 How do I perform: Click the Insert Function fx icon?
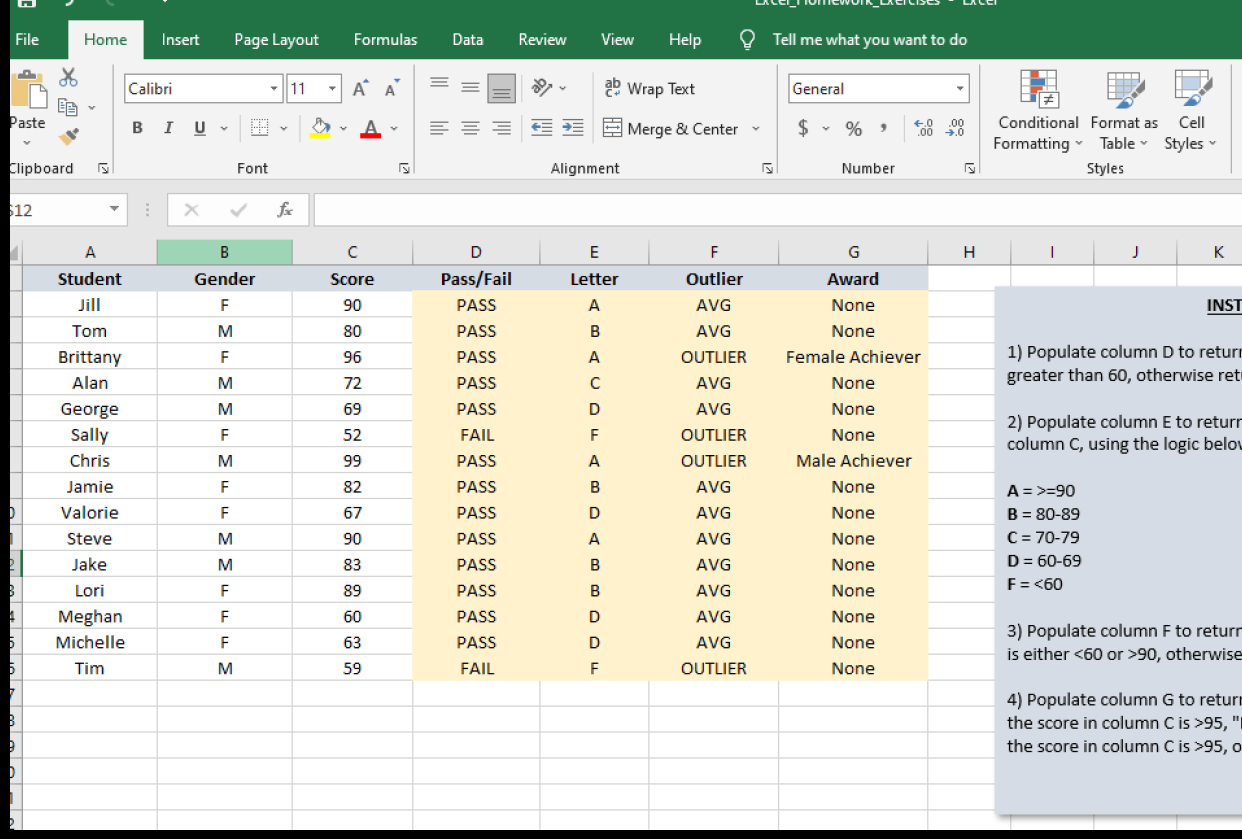click(x=285, y=210)
